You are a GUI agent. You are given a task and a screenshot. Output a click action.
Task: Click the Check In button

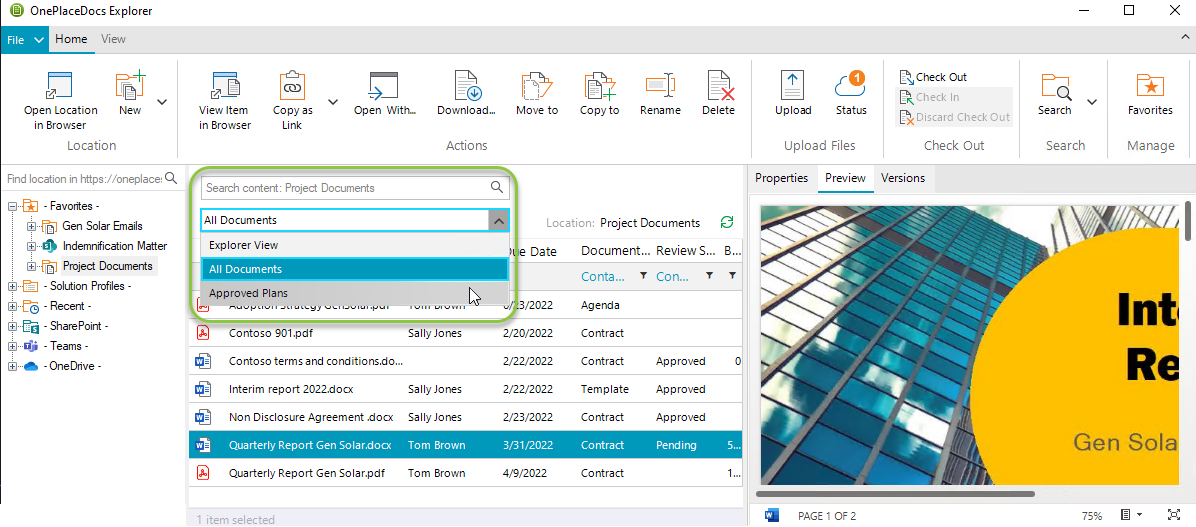point(929,97)
